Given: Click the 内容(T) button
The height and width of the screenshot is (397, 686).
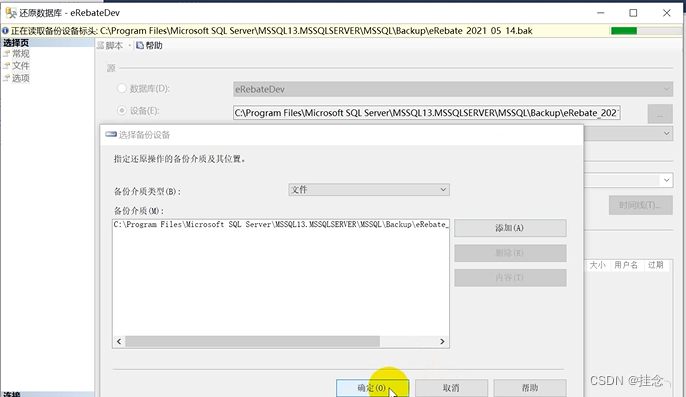Looking at the screenshot, I should click(510, 278).
